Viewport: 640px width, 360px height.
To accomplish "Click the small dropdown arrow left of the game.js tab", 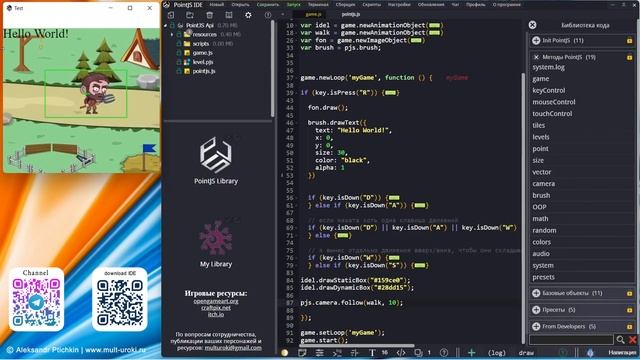I will click(282, 14).
